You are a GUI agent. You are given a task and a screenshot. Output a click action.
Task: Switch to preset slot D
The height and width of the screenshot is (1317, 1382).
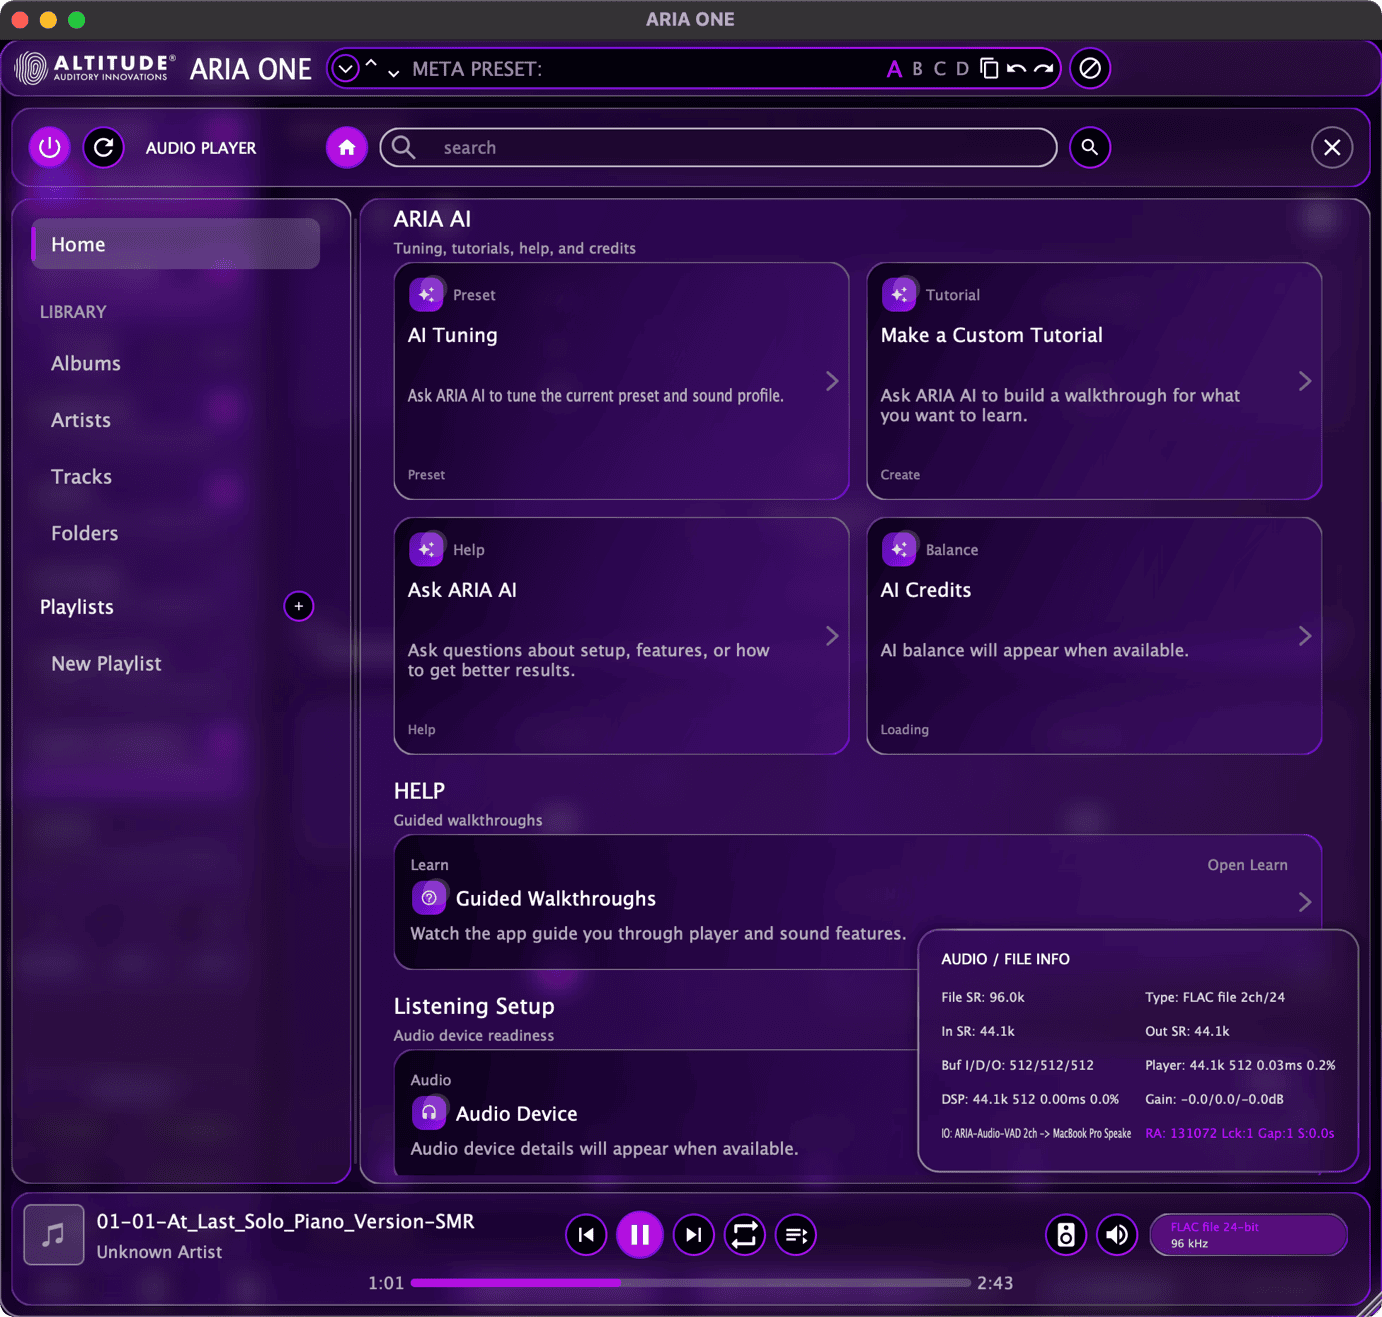(x=962, y=69)
